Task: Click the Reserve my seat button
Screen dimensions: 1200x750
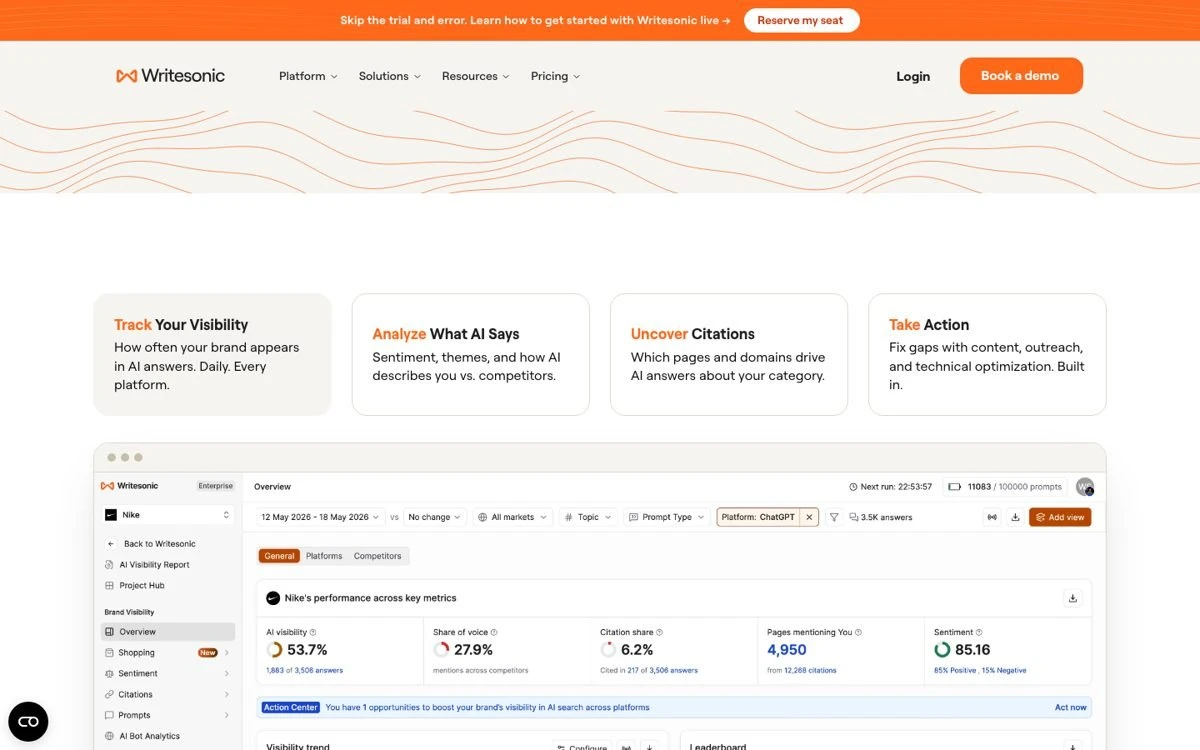Action: 801,20
